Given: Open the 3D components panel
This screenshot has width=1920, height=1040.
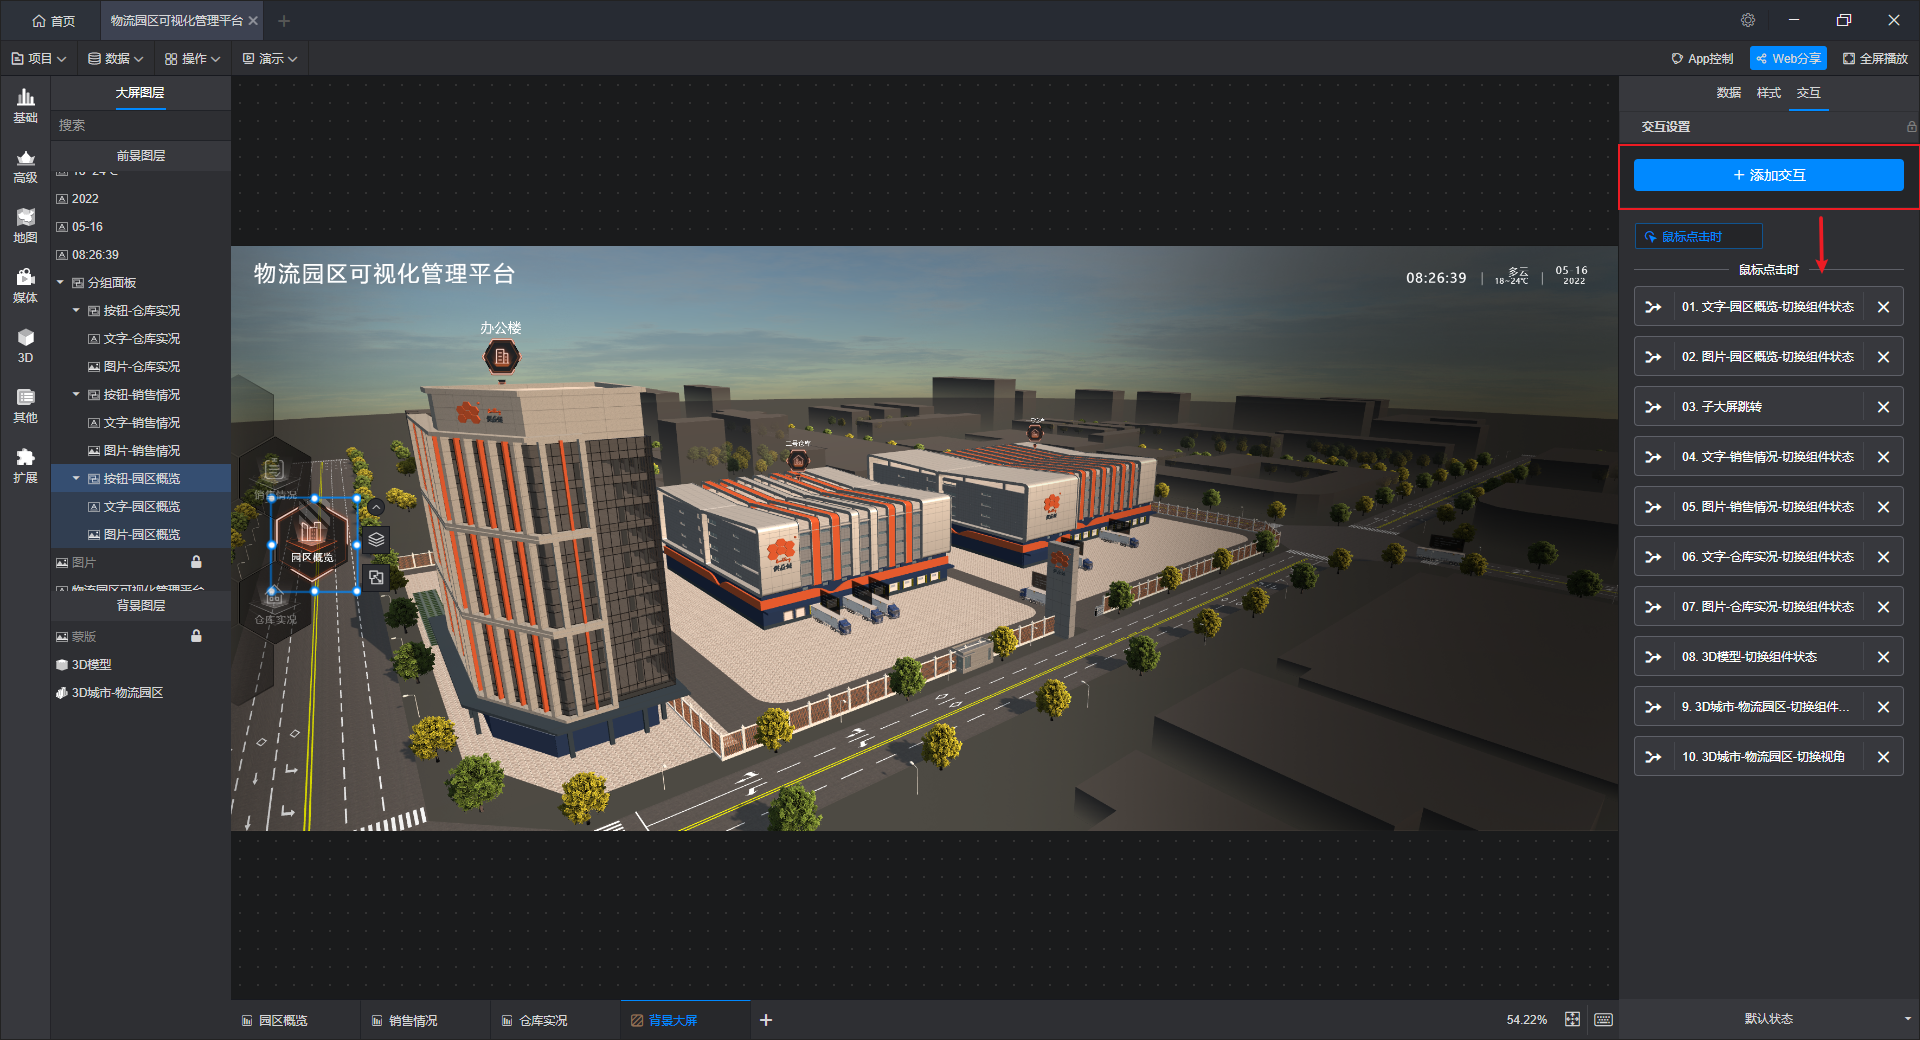Looking at the screenshot, I should pyautogui.click(x=25, y=346).
